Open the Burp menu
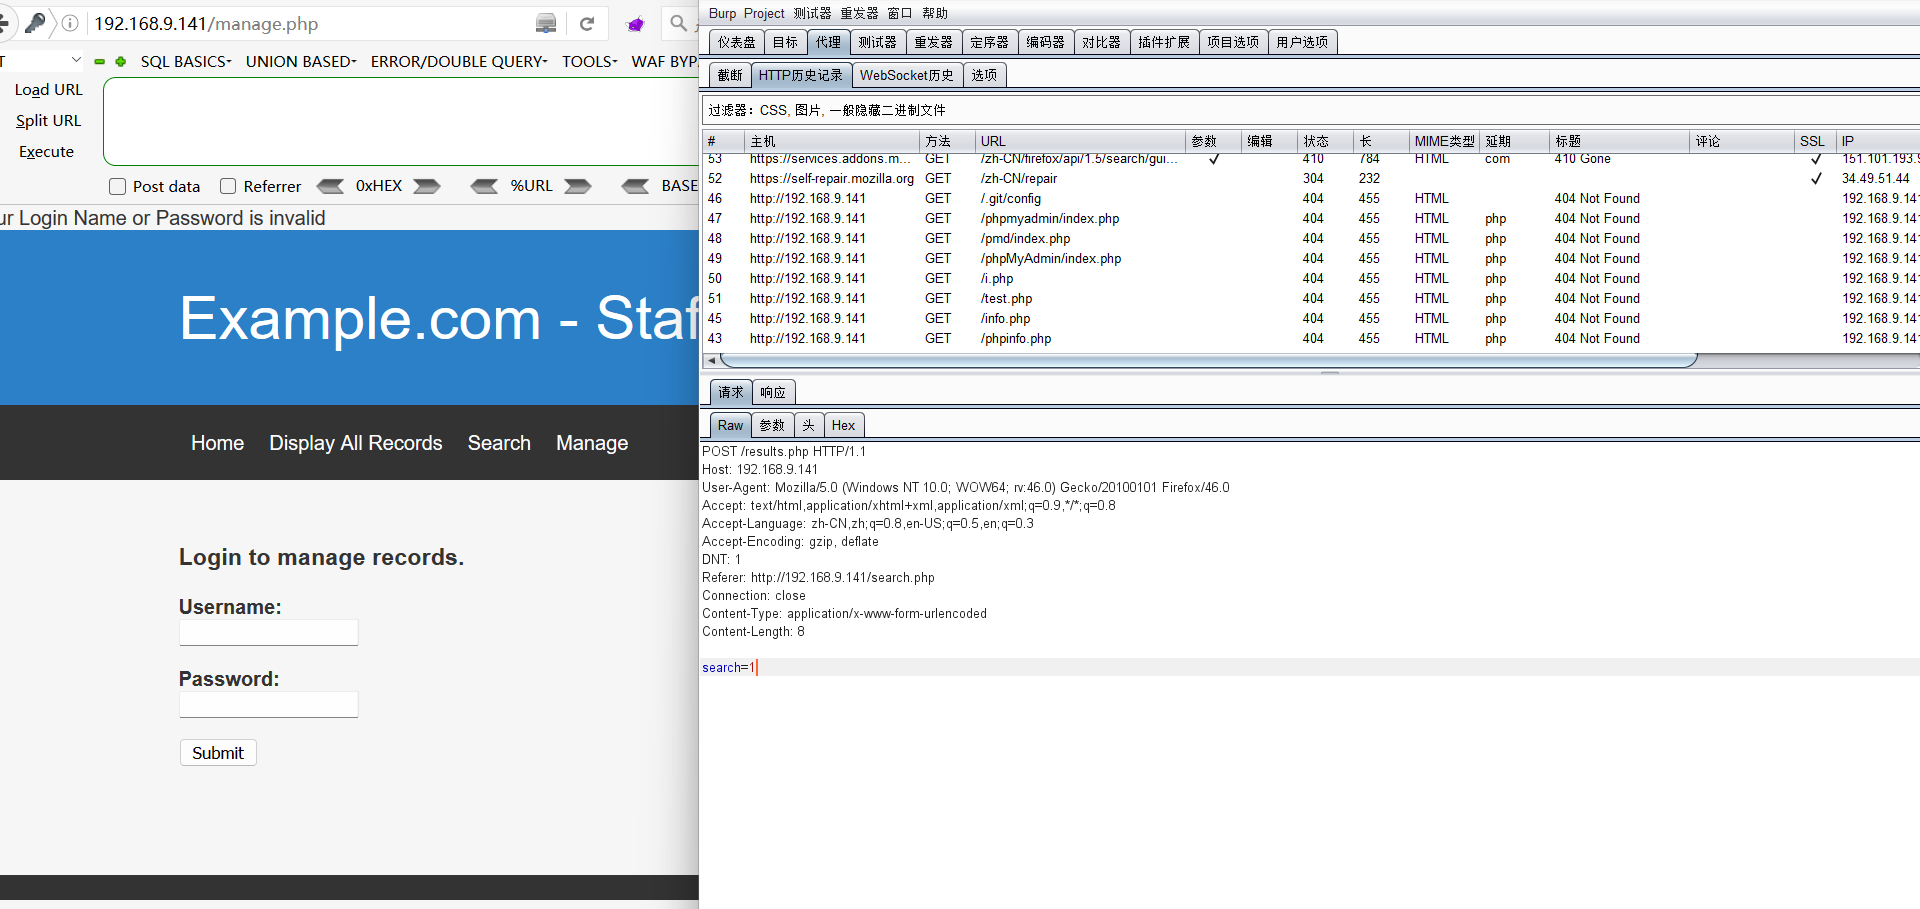1920x909 pixels. tap(722, 13)
